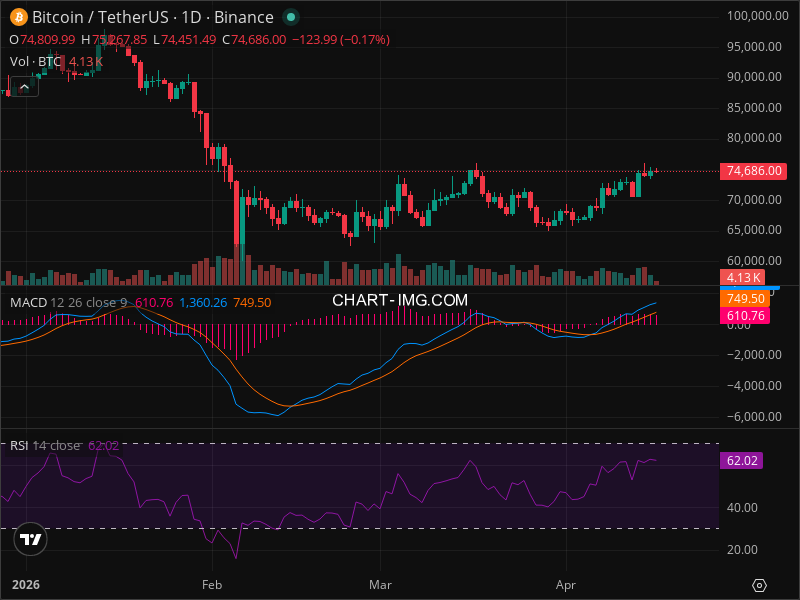Open chart settings hexagon icon at bottom right
The image size is (800, 600).
click(x=759, y=585)
